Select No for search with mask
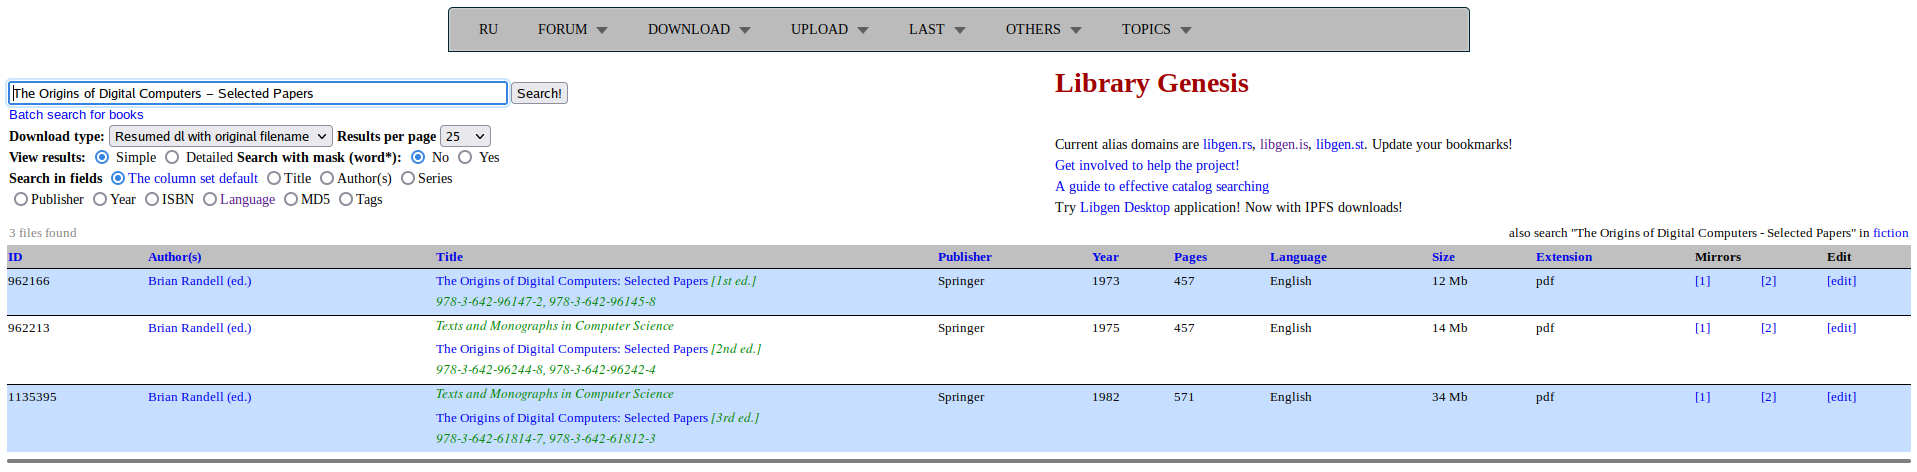The height and width of the screenshot is (472, 1917). 418,157
